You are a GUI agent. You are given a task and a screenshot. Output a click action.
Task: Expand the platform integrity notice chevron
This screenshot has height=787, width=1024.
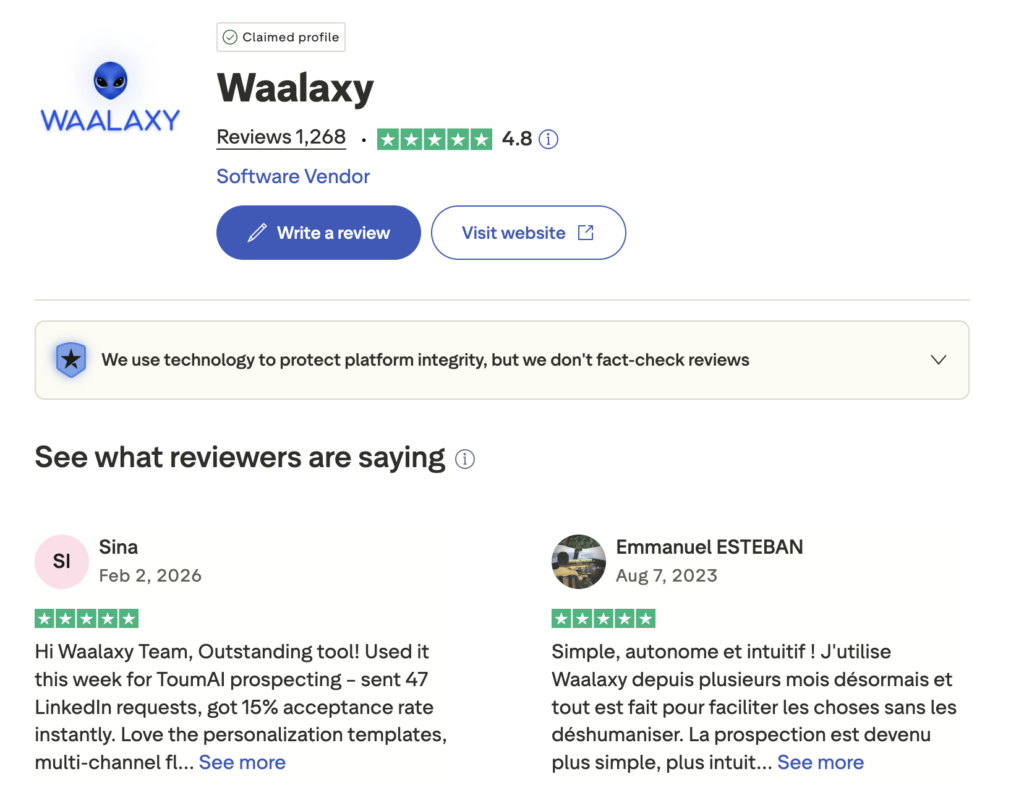coord(938,360)
